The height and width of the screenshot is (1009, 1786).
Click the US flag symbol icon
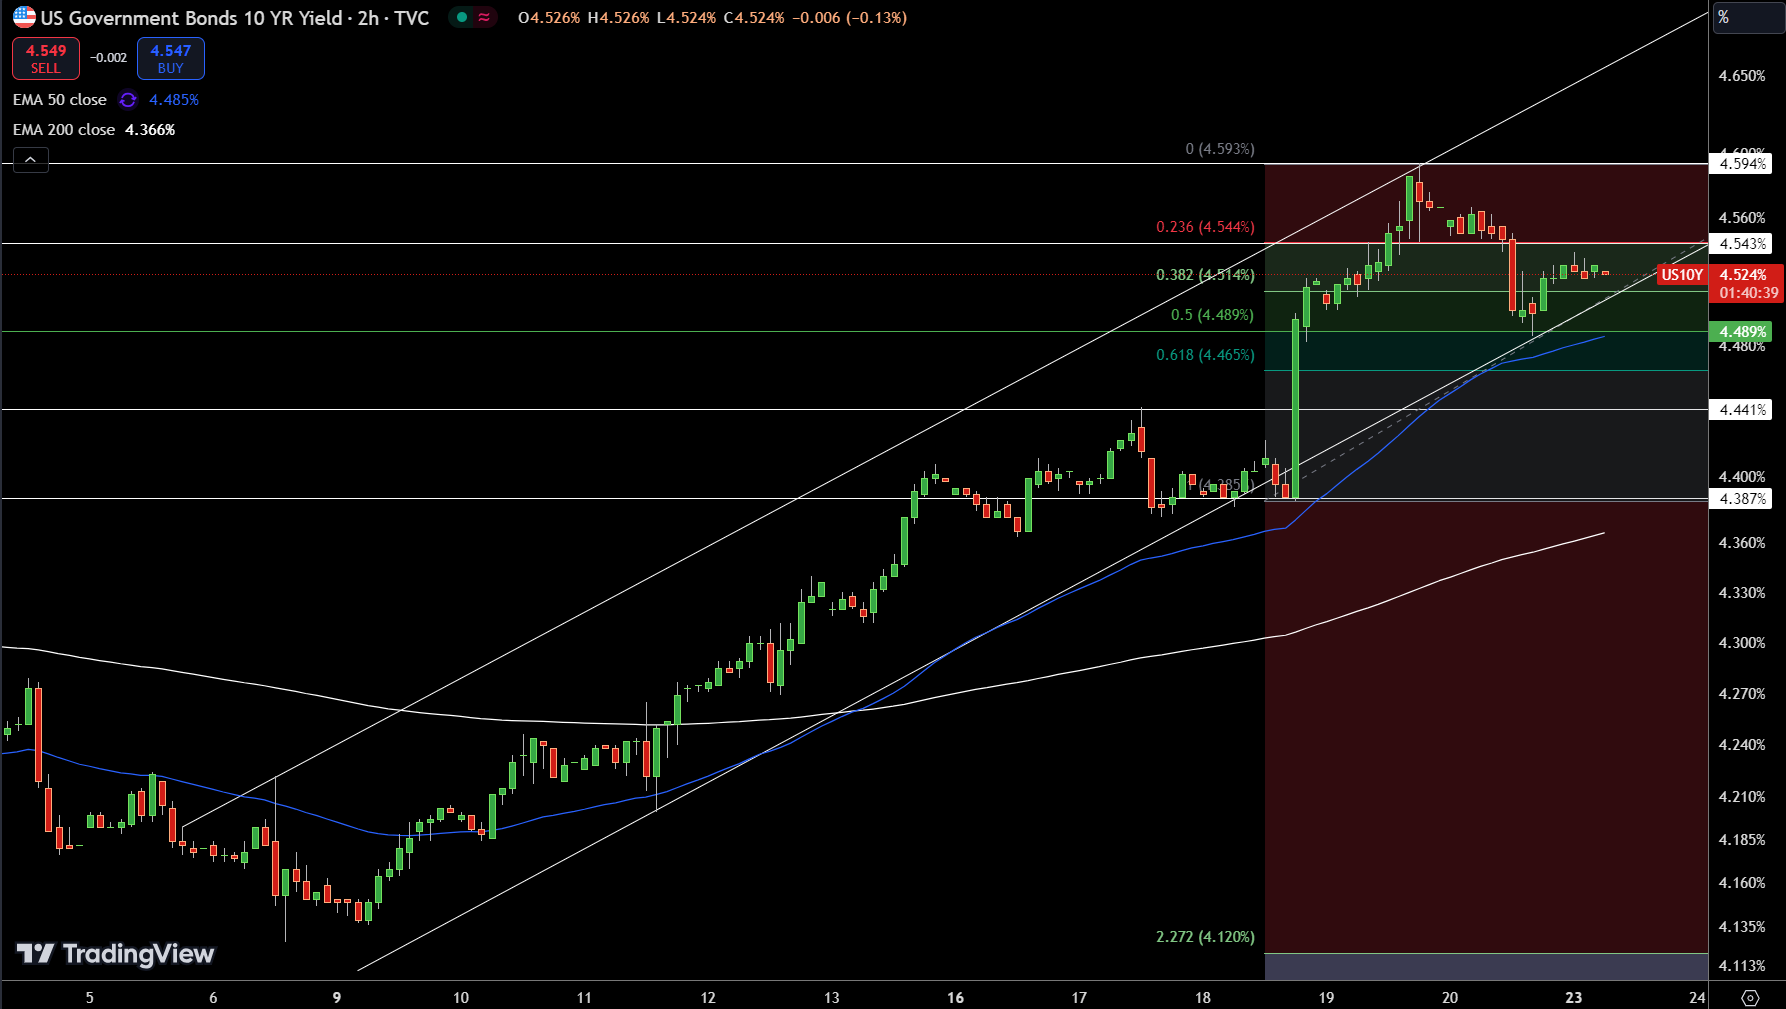24,17
